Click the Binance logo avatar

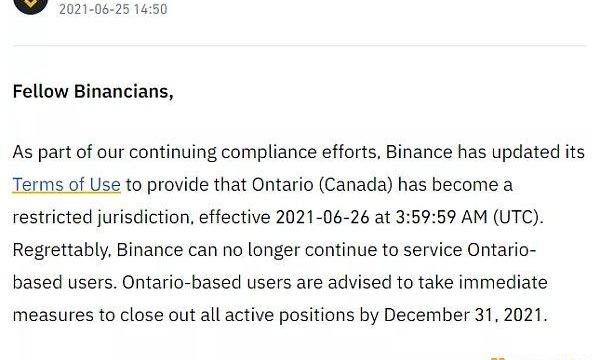click(31, 5)
